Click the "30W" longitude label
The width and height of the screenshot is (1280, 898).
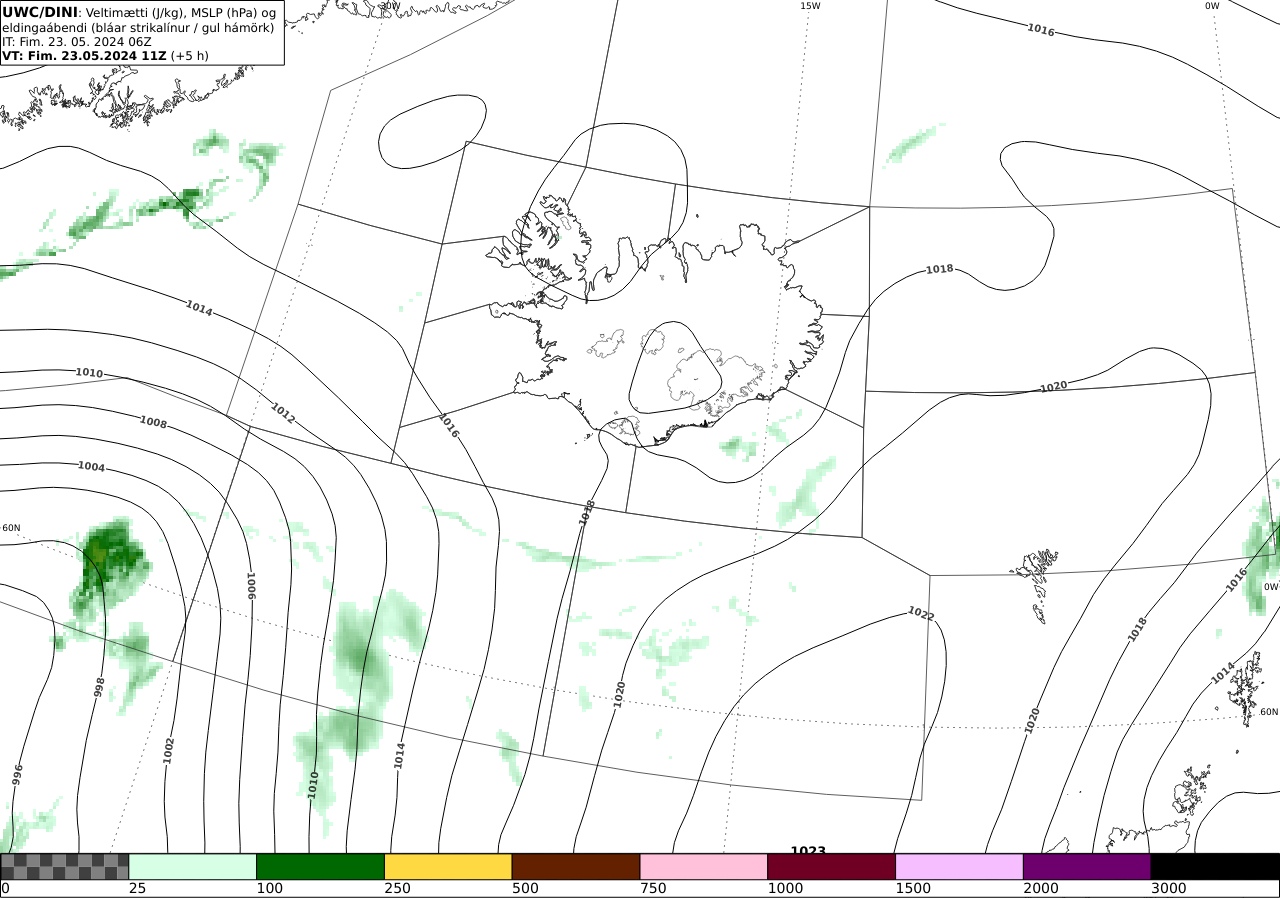click(390, 6)
